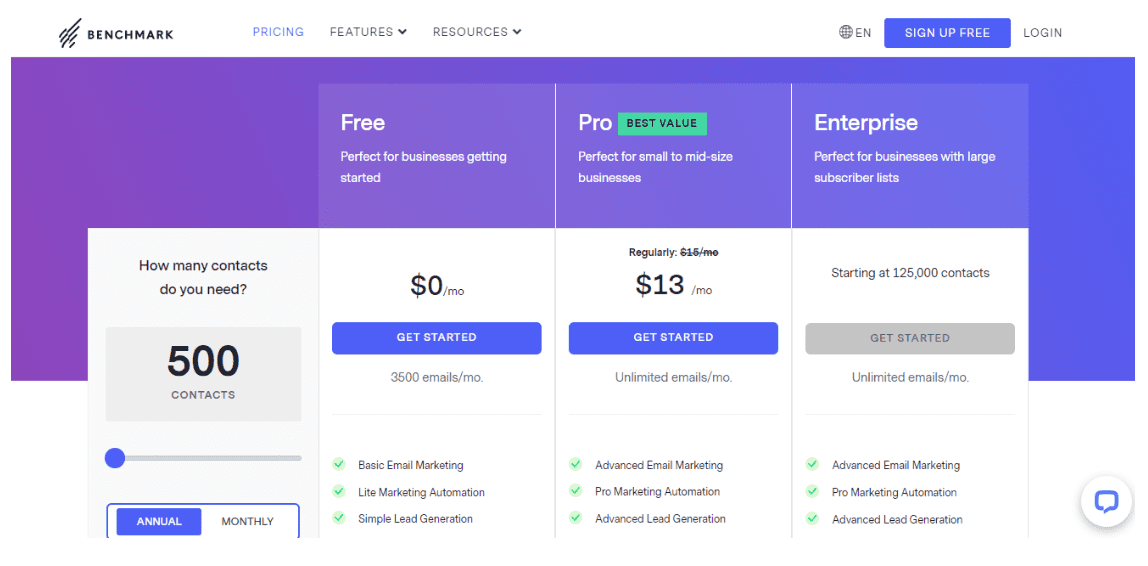Open the live chat bubble icon
The image size is (1148, 566).
point(1106,502)
